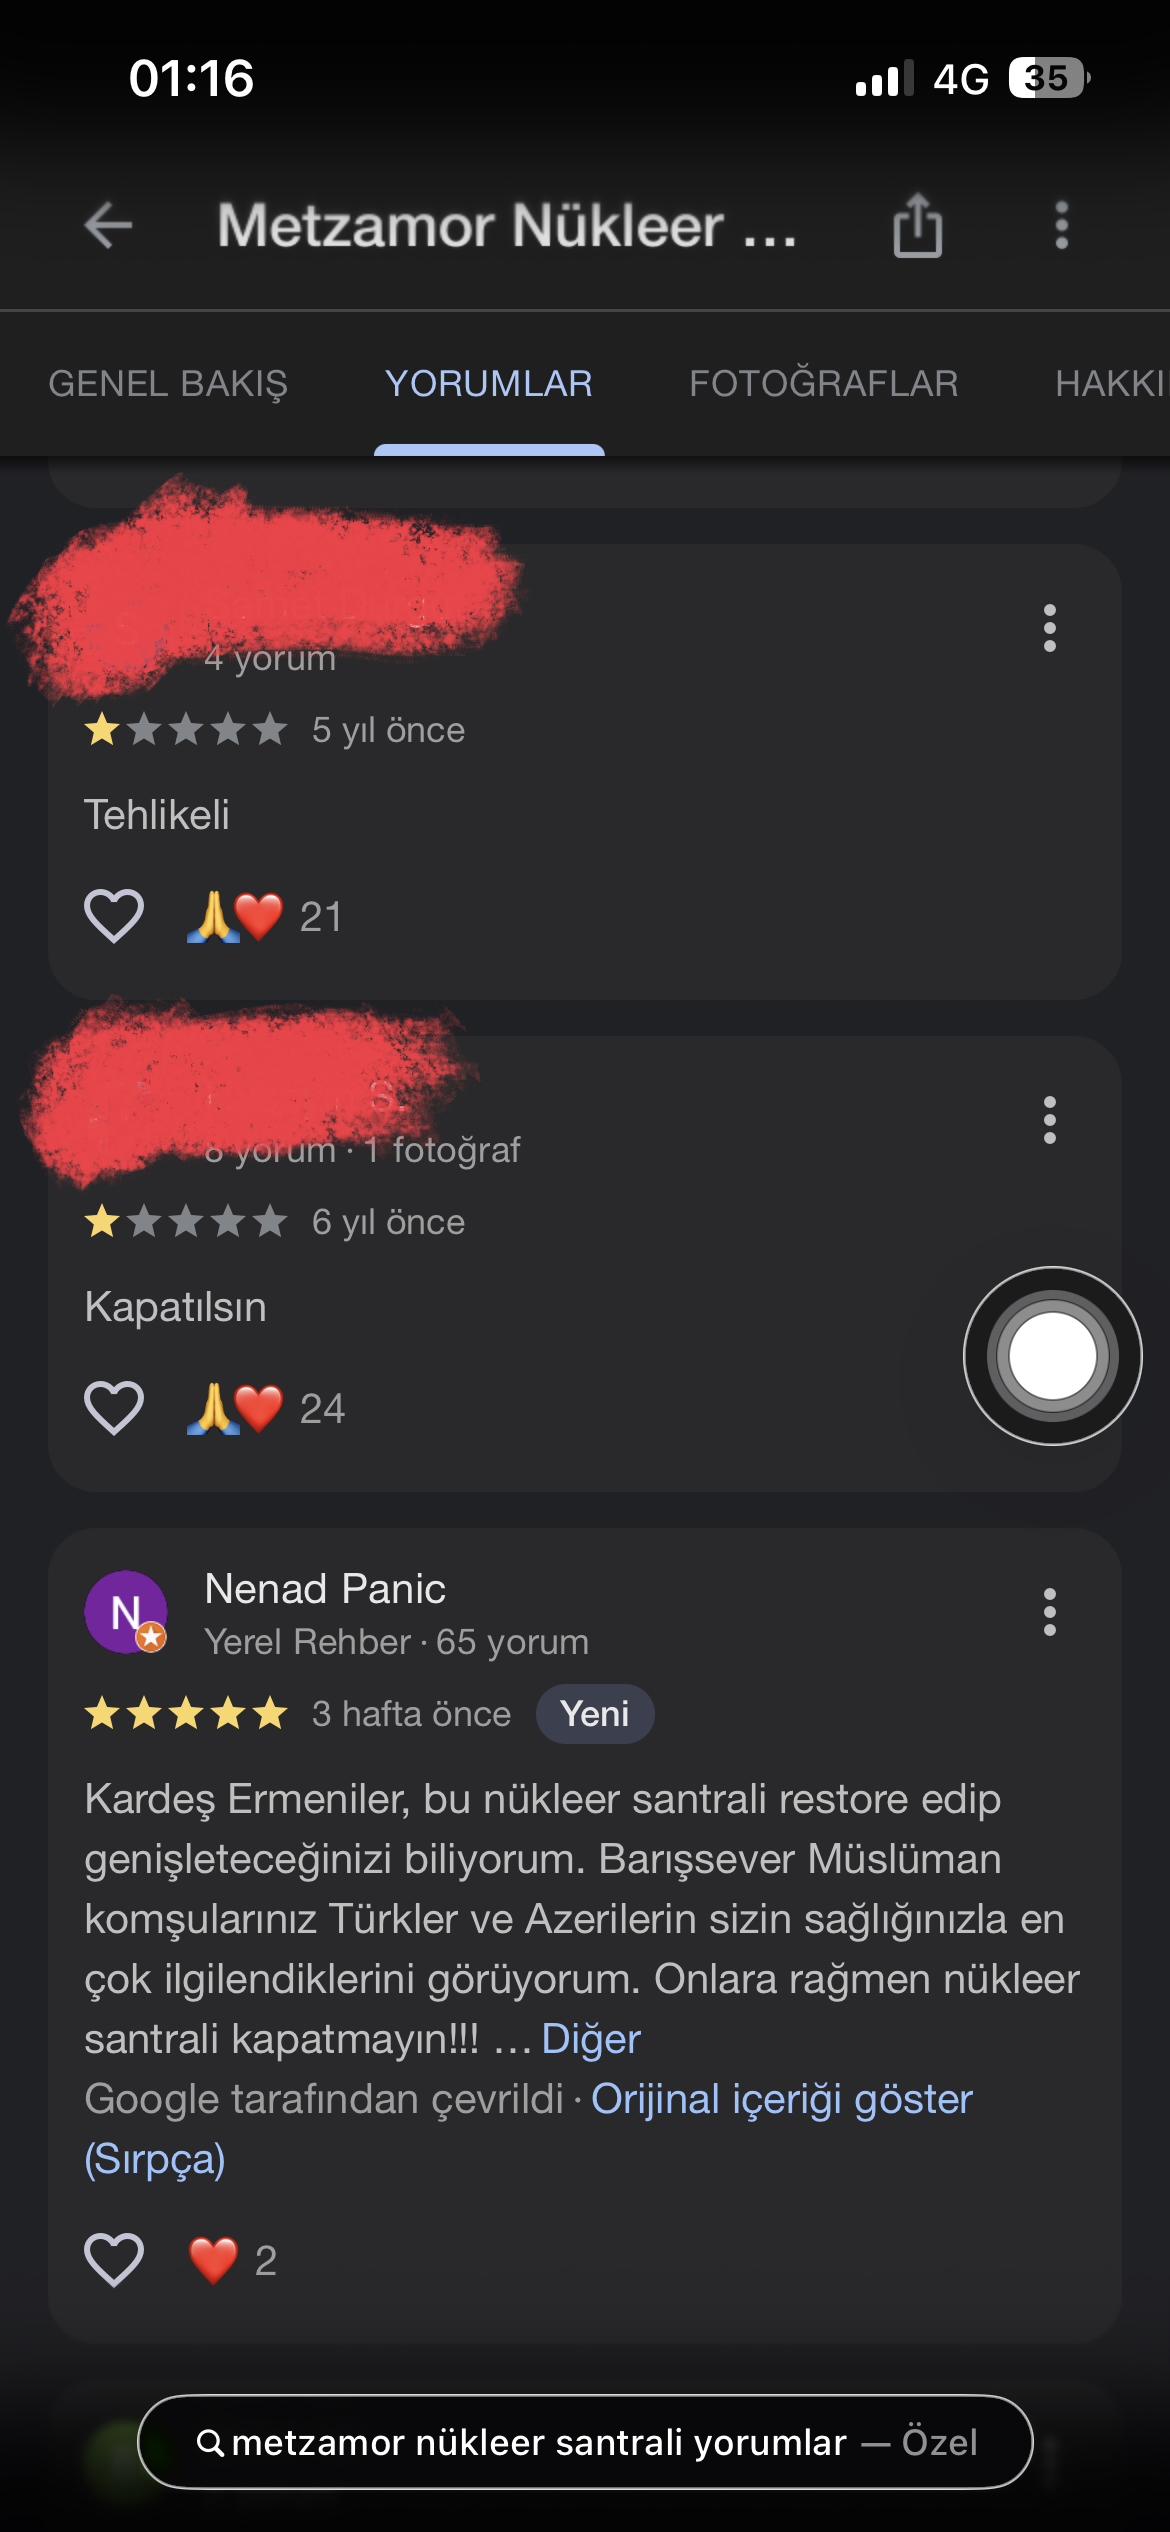
Task: Open Nenad Panic's profile name
Action: point(325,1589)
